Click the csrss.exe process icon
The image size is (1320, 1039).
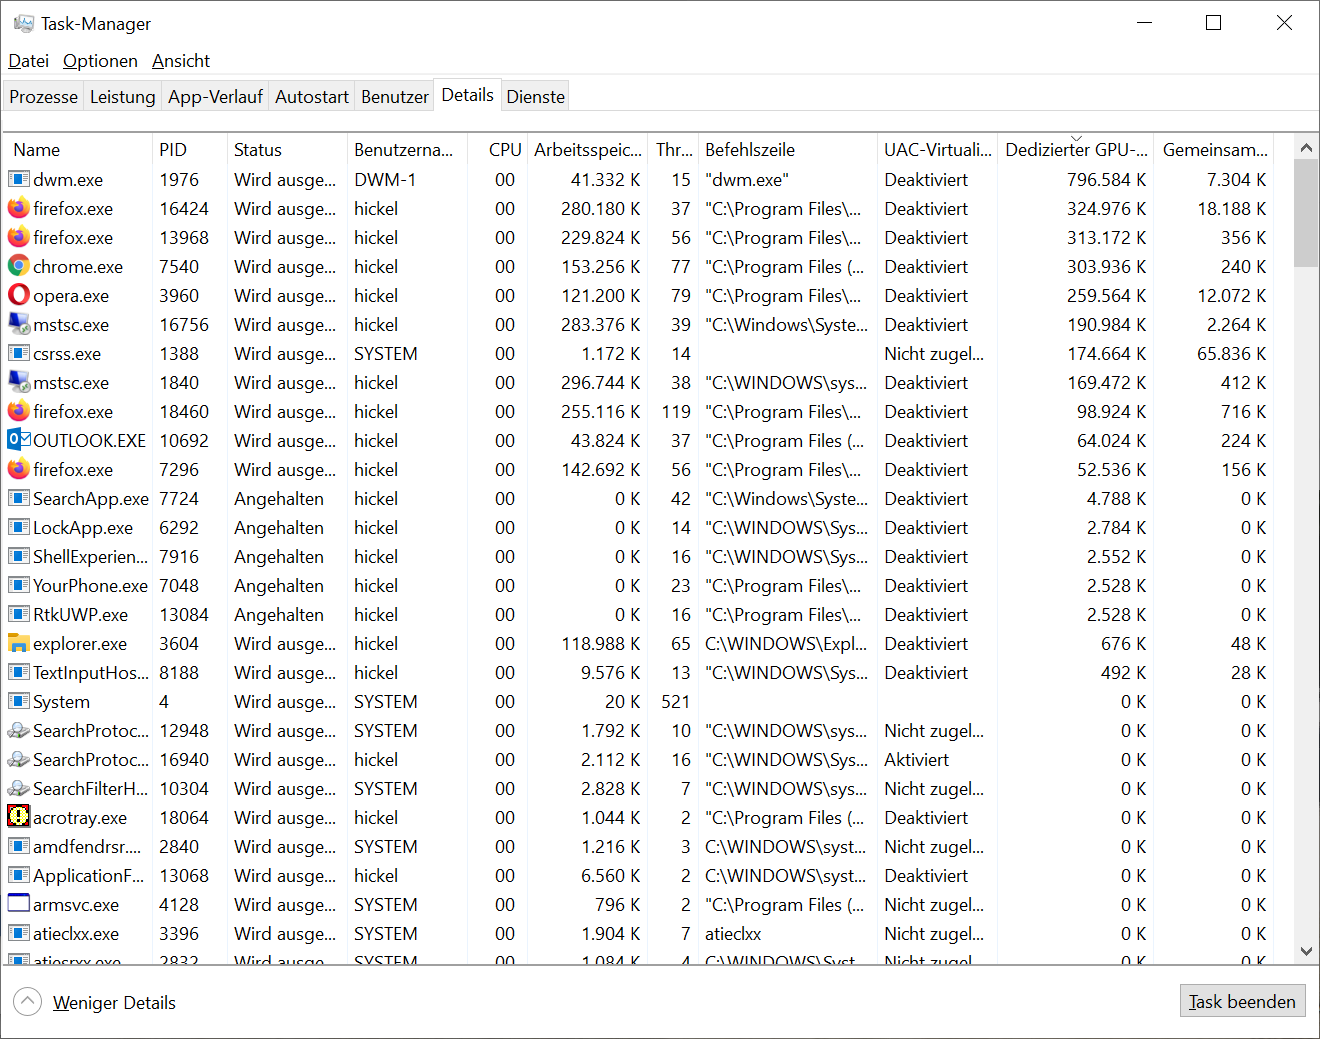pyautogui.click(x=19, y=354)
